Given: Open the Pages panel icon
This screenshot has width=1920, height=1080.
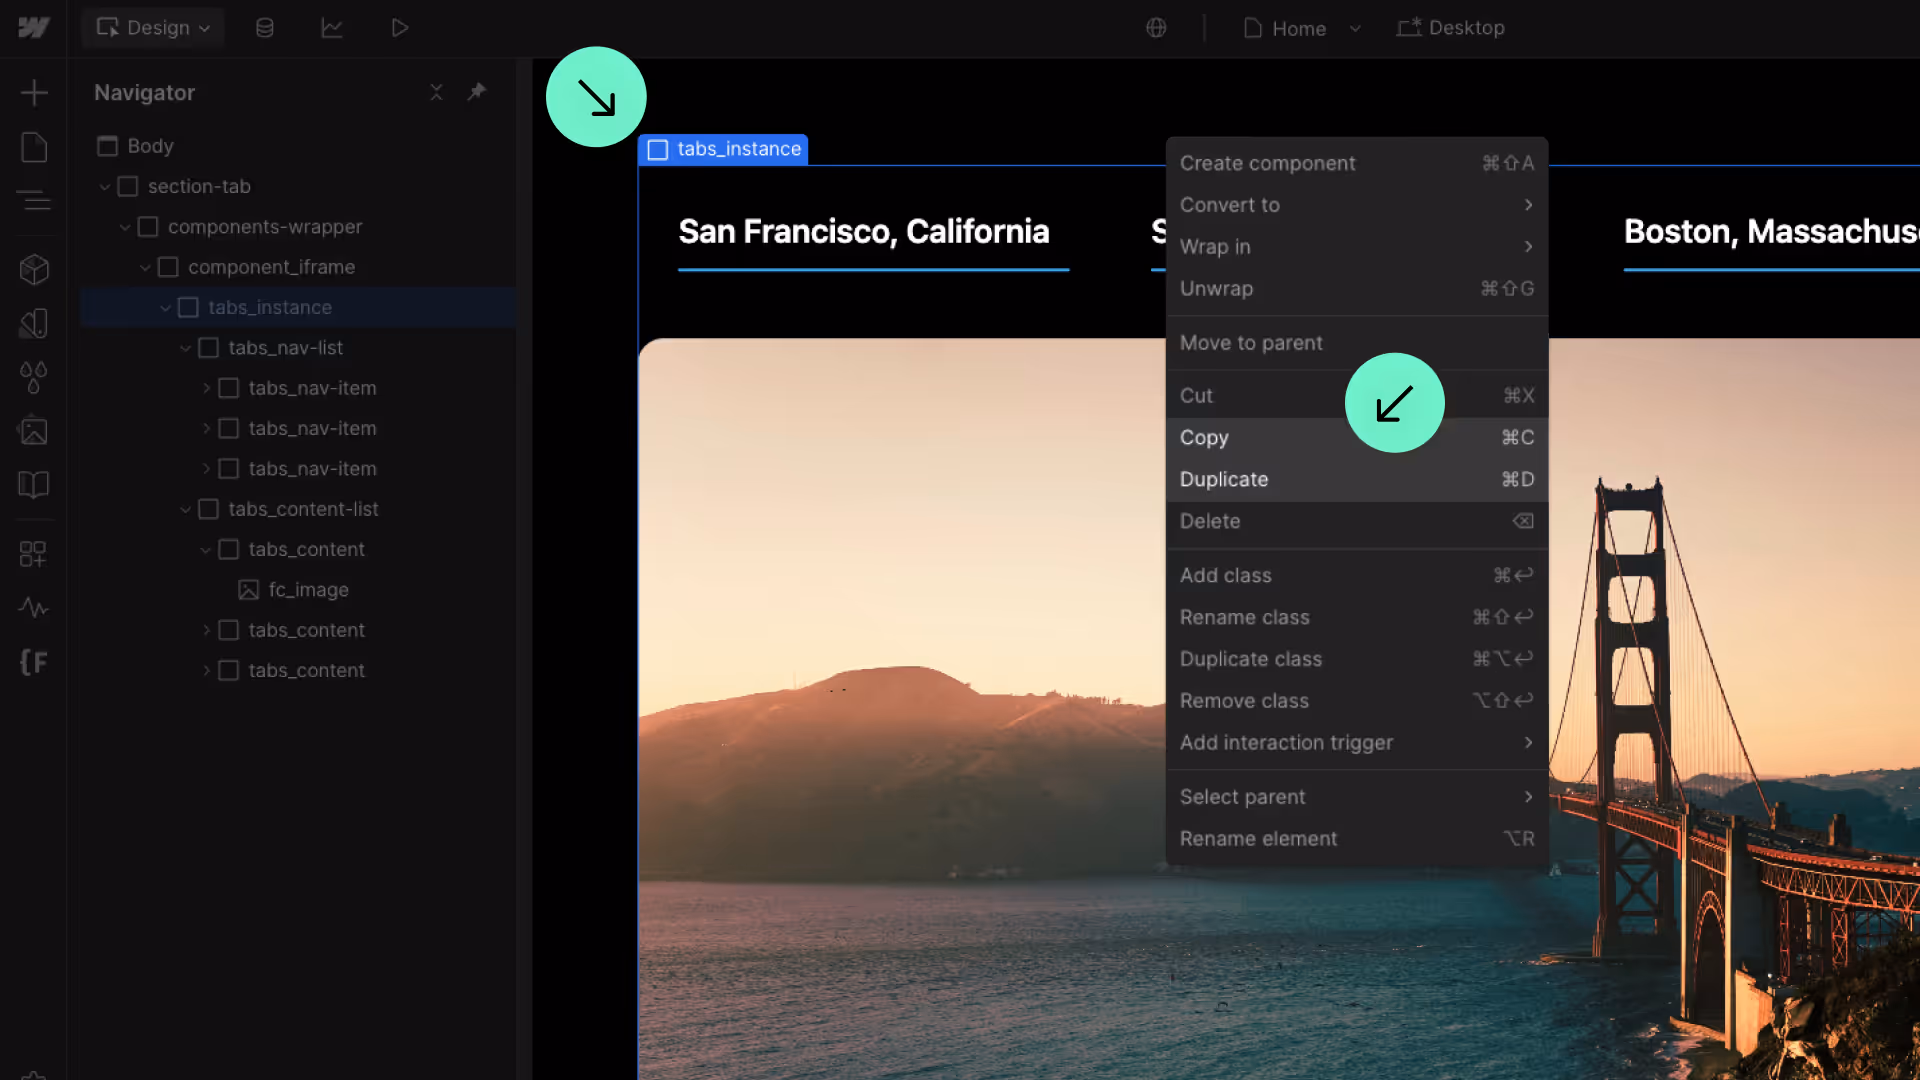Looking at the screenshot, I should (x=34, y=147).
